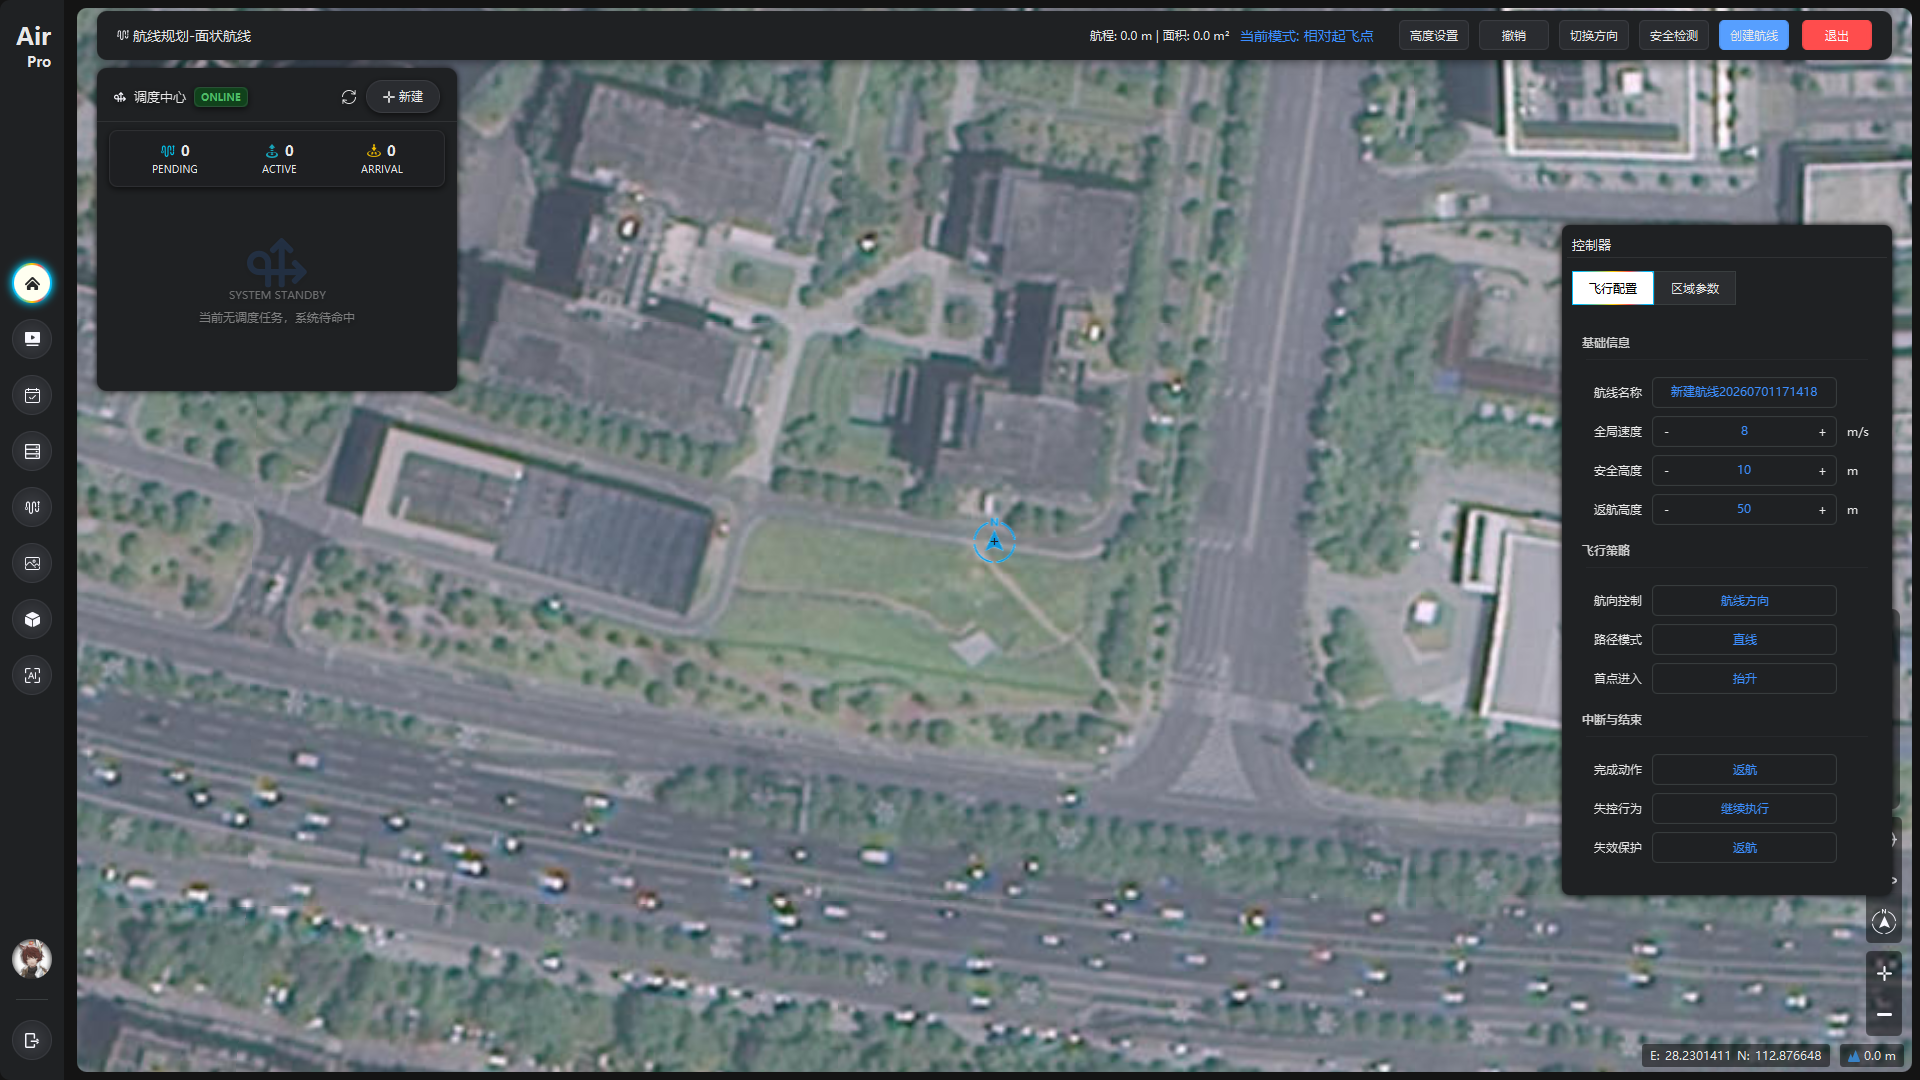Zoom out the map with minus control
Viewport: 1920px width, 1080px height.
[1884, 1014]
